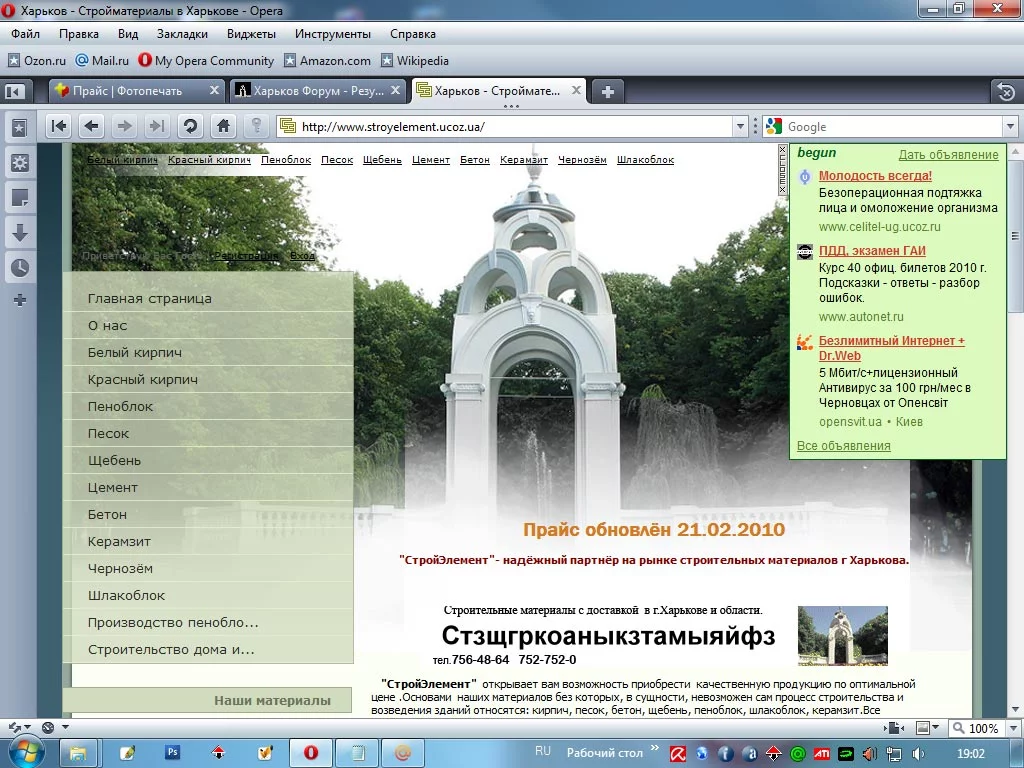This screenshot has height=768, width=1024.
Task: Open the Notes panel icon
Action: point(19,197)
